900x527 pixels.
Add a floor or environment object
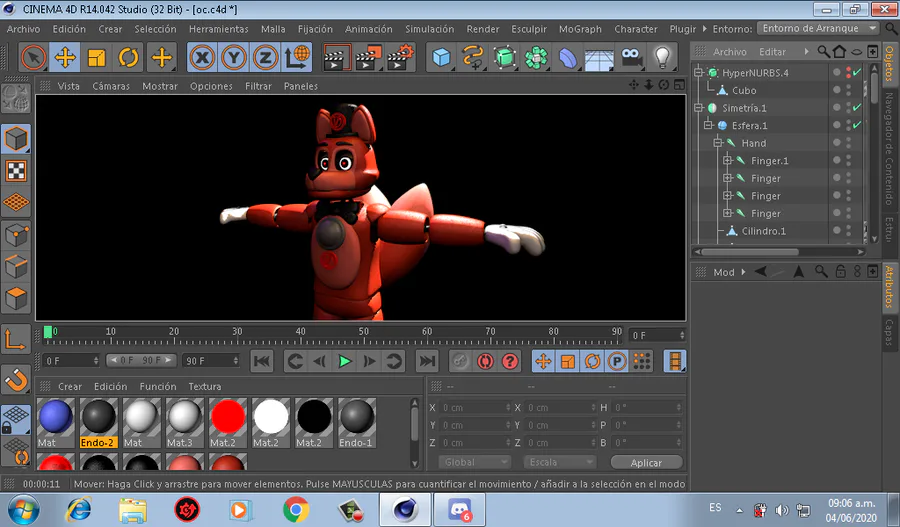[599, 57]
